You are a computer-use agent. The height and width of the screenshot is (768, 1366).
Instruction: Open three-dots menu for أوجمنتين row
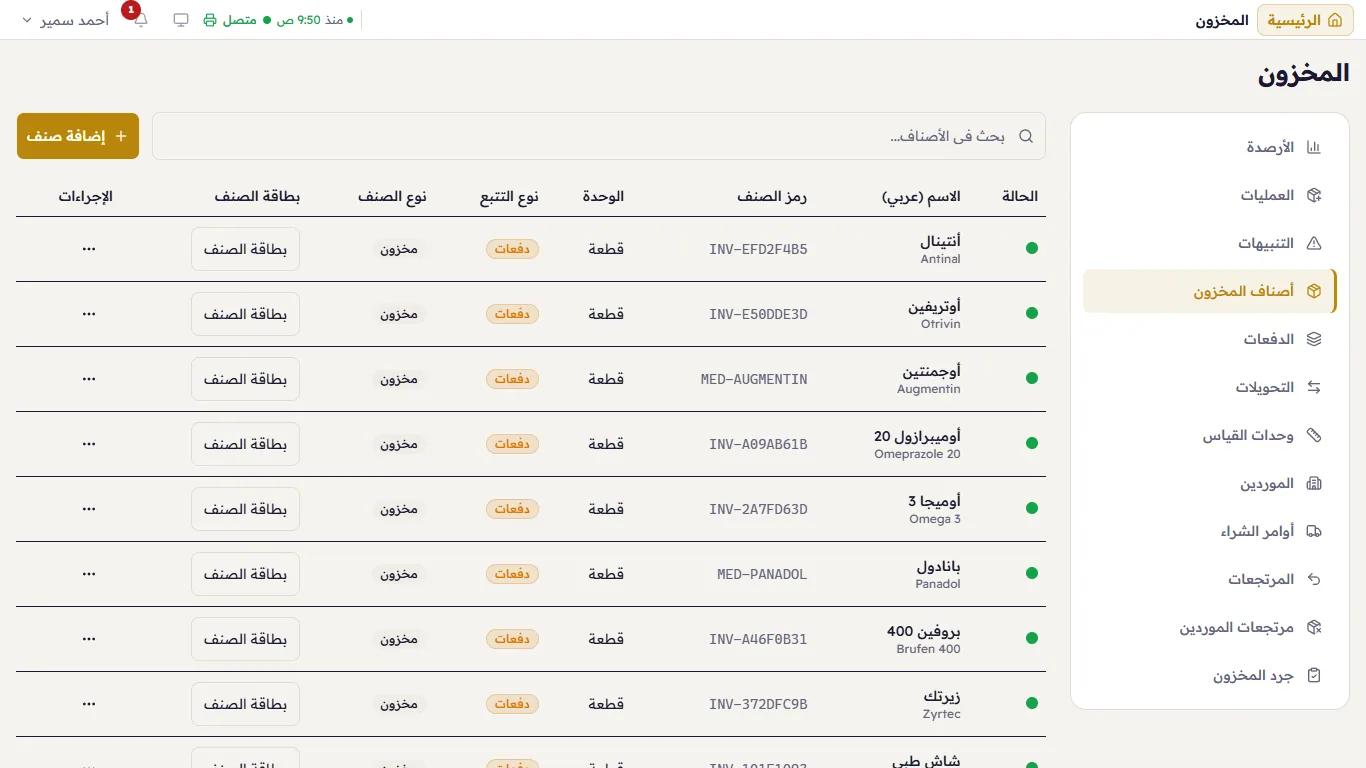click(x=89, y=379)
